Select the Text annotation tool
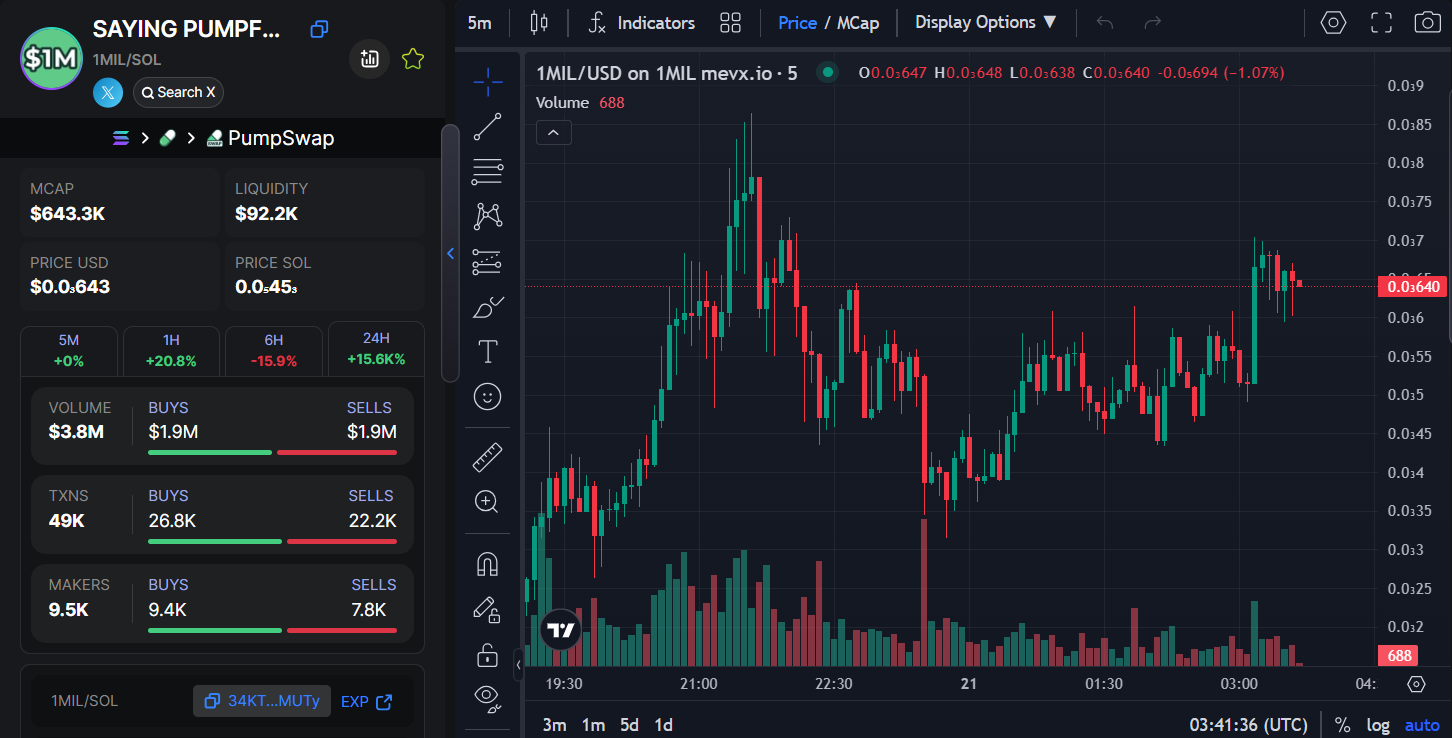Image resolution: width=1452 pixels, height=738 pixels. [487, 351]
